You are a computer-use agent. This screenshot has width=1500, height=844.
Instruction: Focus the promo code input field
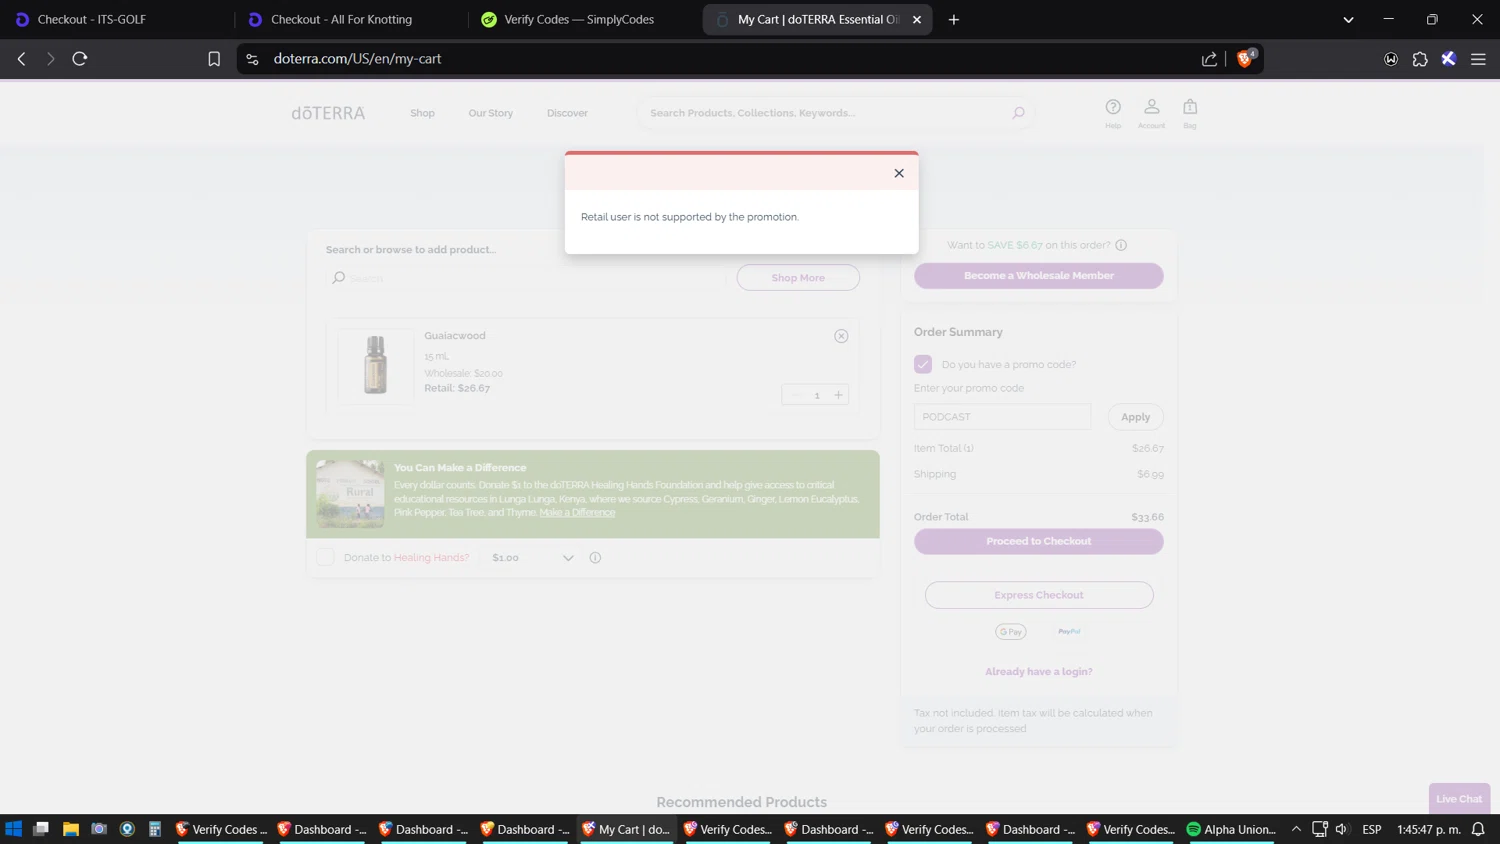coord(1002,417)
